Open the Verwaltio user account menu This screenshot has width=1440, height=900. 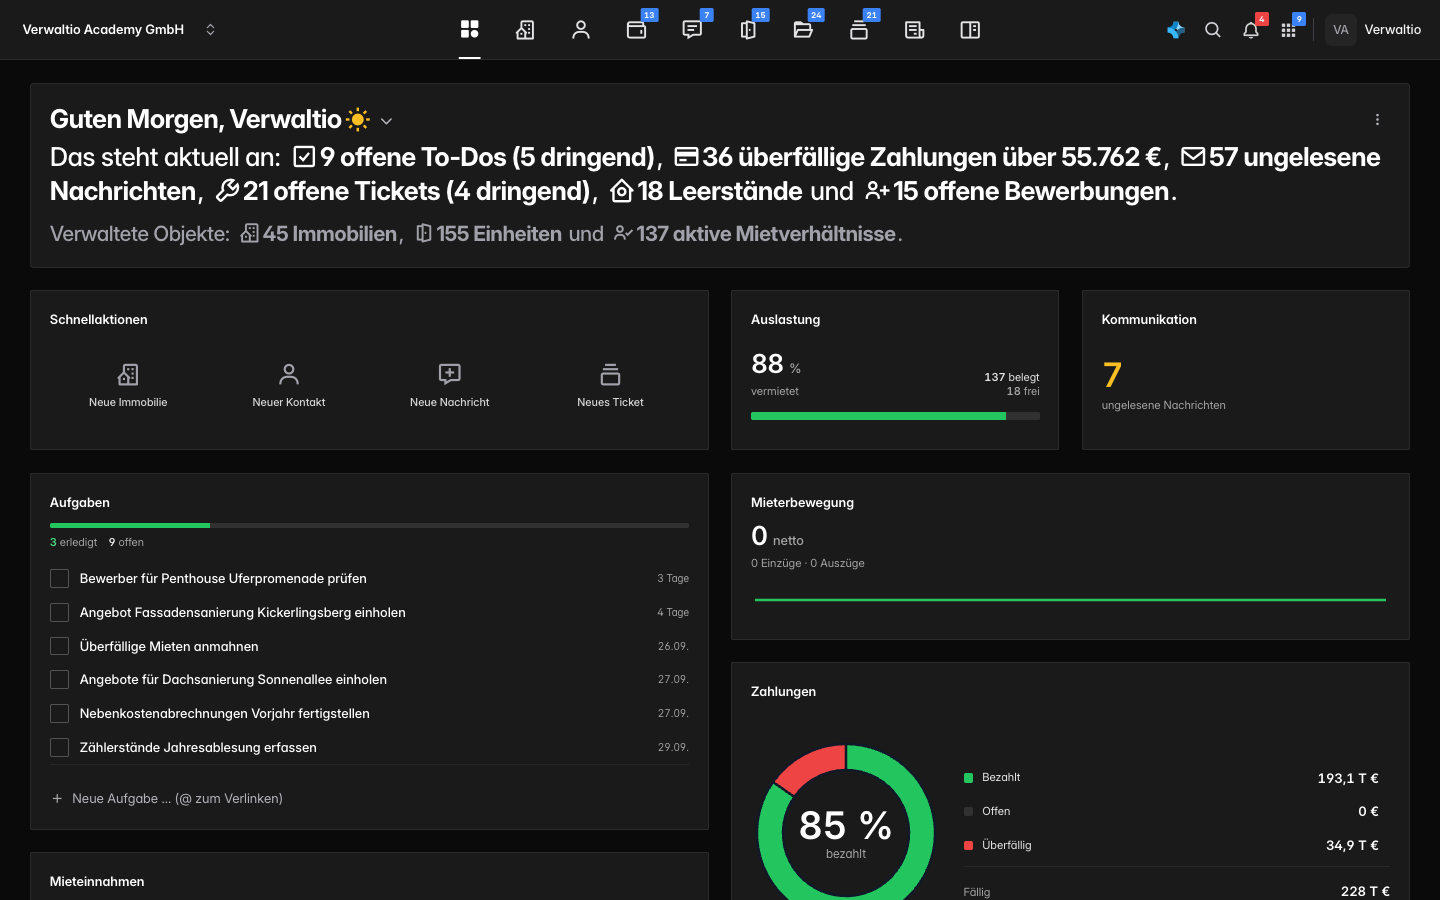1374,30
